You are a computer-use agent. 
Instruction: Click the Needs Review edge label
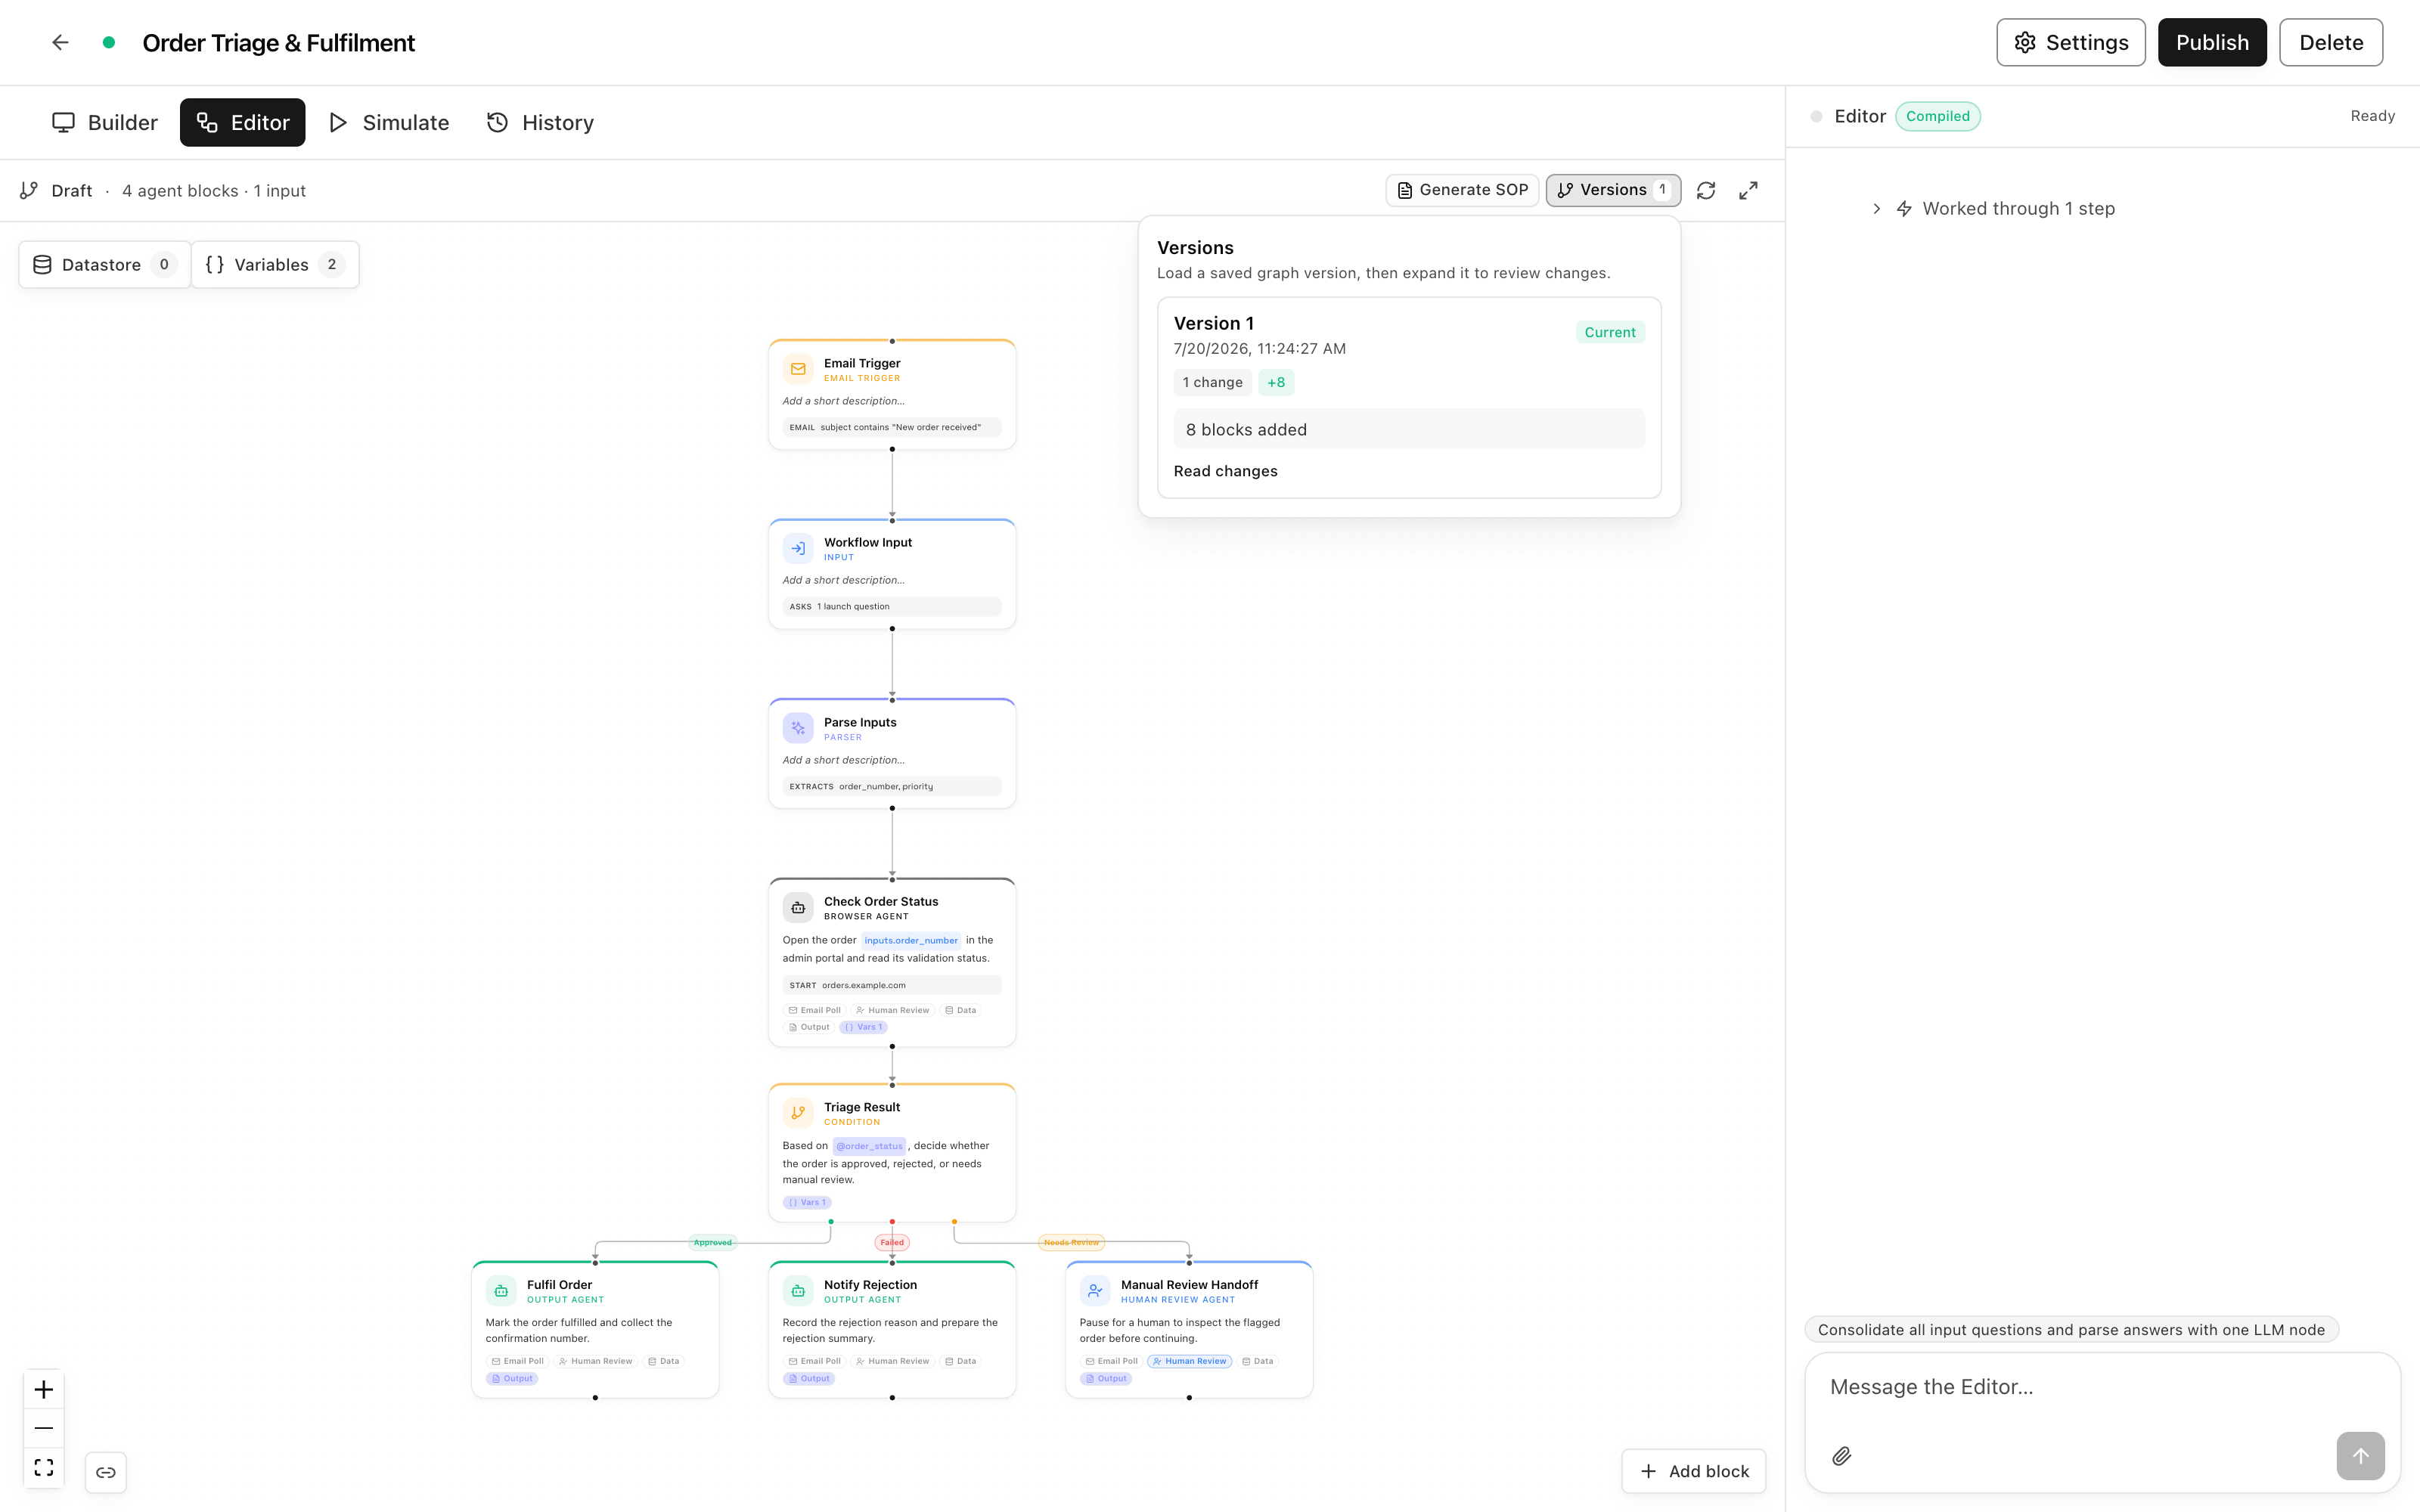(x=1071, y=1242)
